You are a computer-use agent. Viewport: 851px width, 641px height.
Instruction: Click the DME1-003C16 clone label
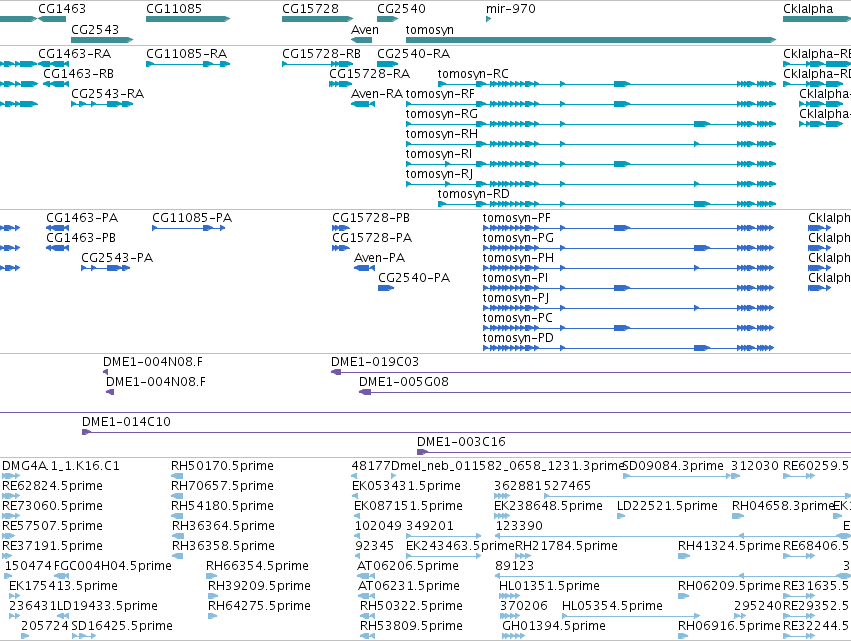pyautogui.click(x=461, y=442)
